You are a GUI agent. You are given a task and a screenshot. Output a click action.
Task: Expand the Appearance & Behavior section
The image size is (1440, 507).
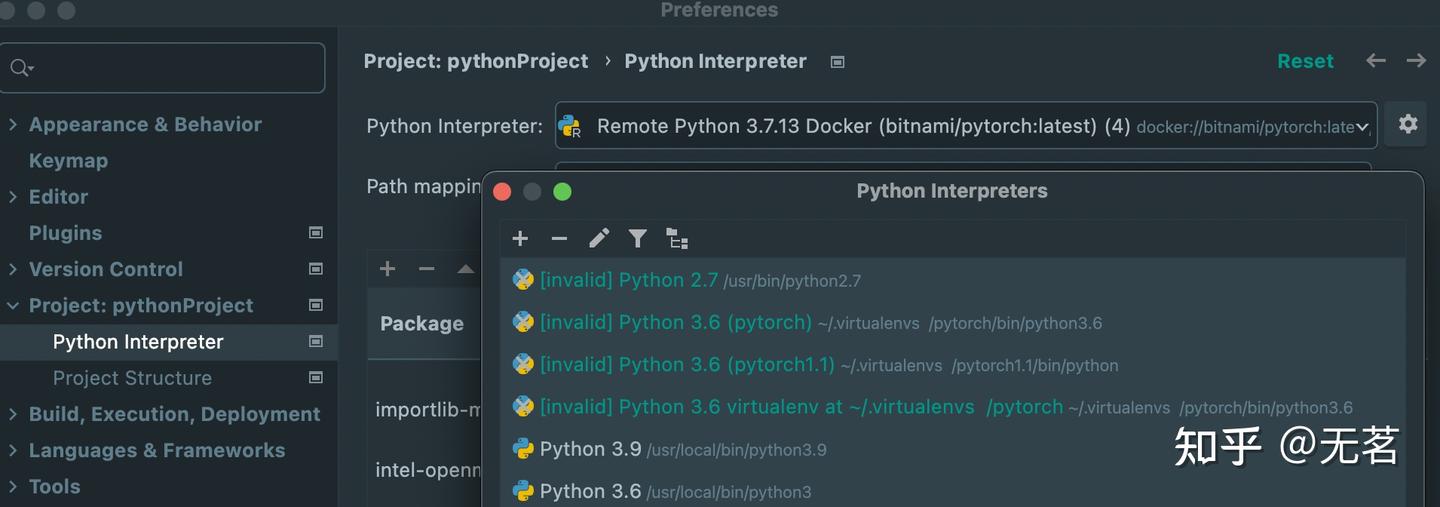coord(13,125)
